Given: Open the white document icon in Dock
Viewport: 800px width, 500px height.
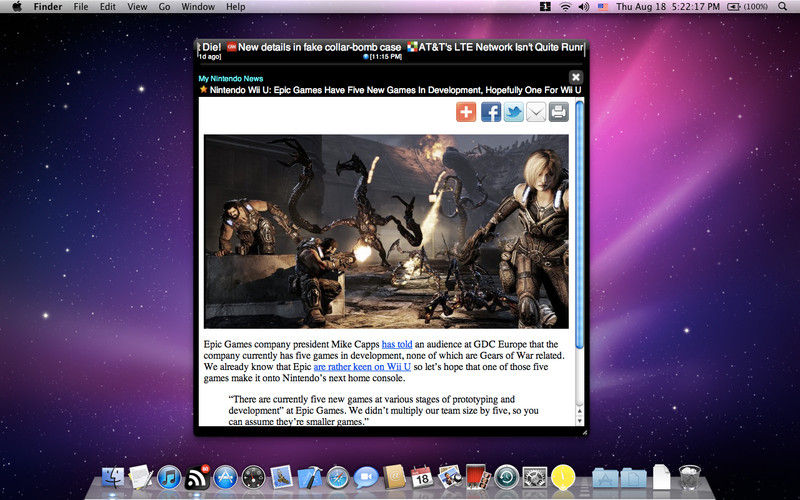Looking at the screenshot, I should (661, 478).
